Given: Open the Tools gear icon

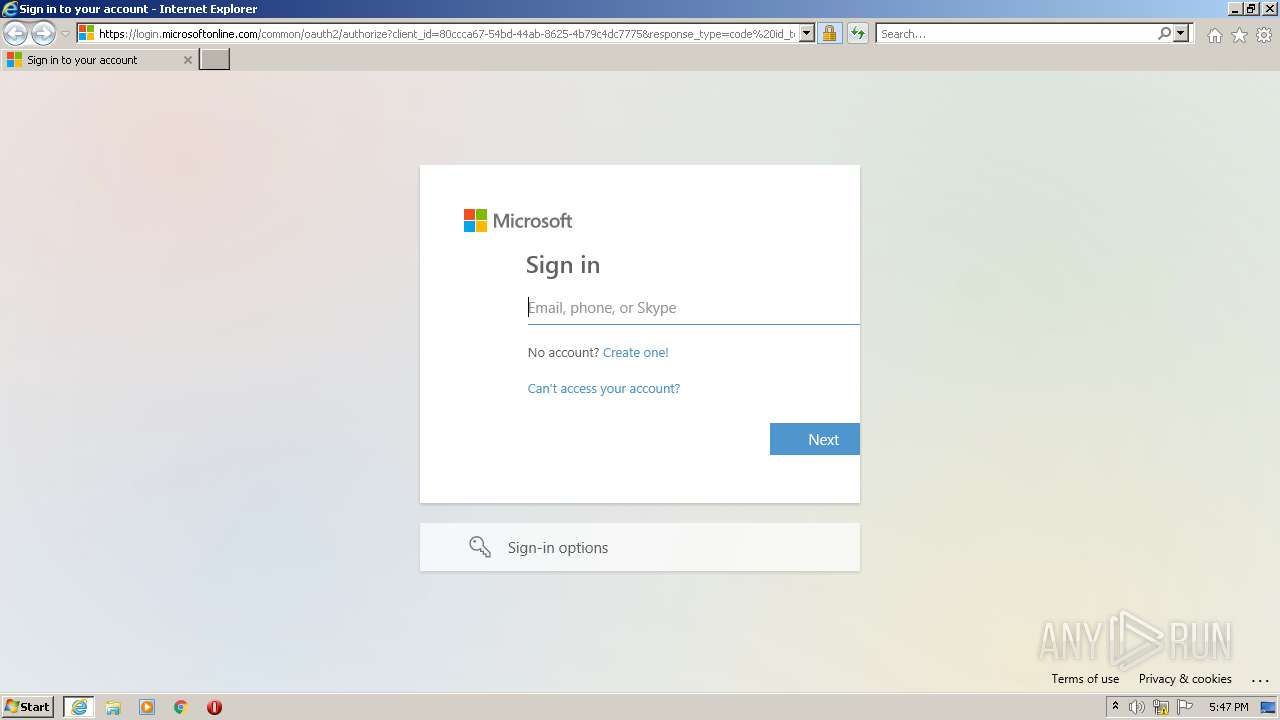Looking at the screenshot, I should [1264, 35].
